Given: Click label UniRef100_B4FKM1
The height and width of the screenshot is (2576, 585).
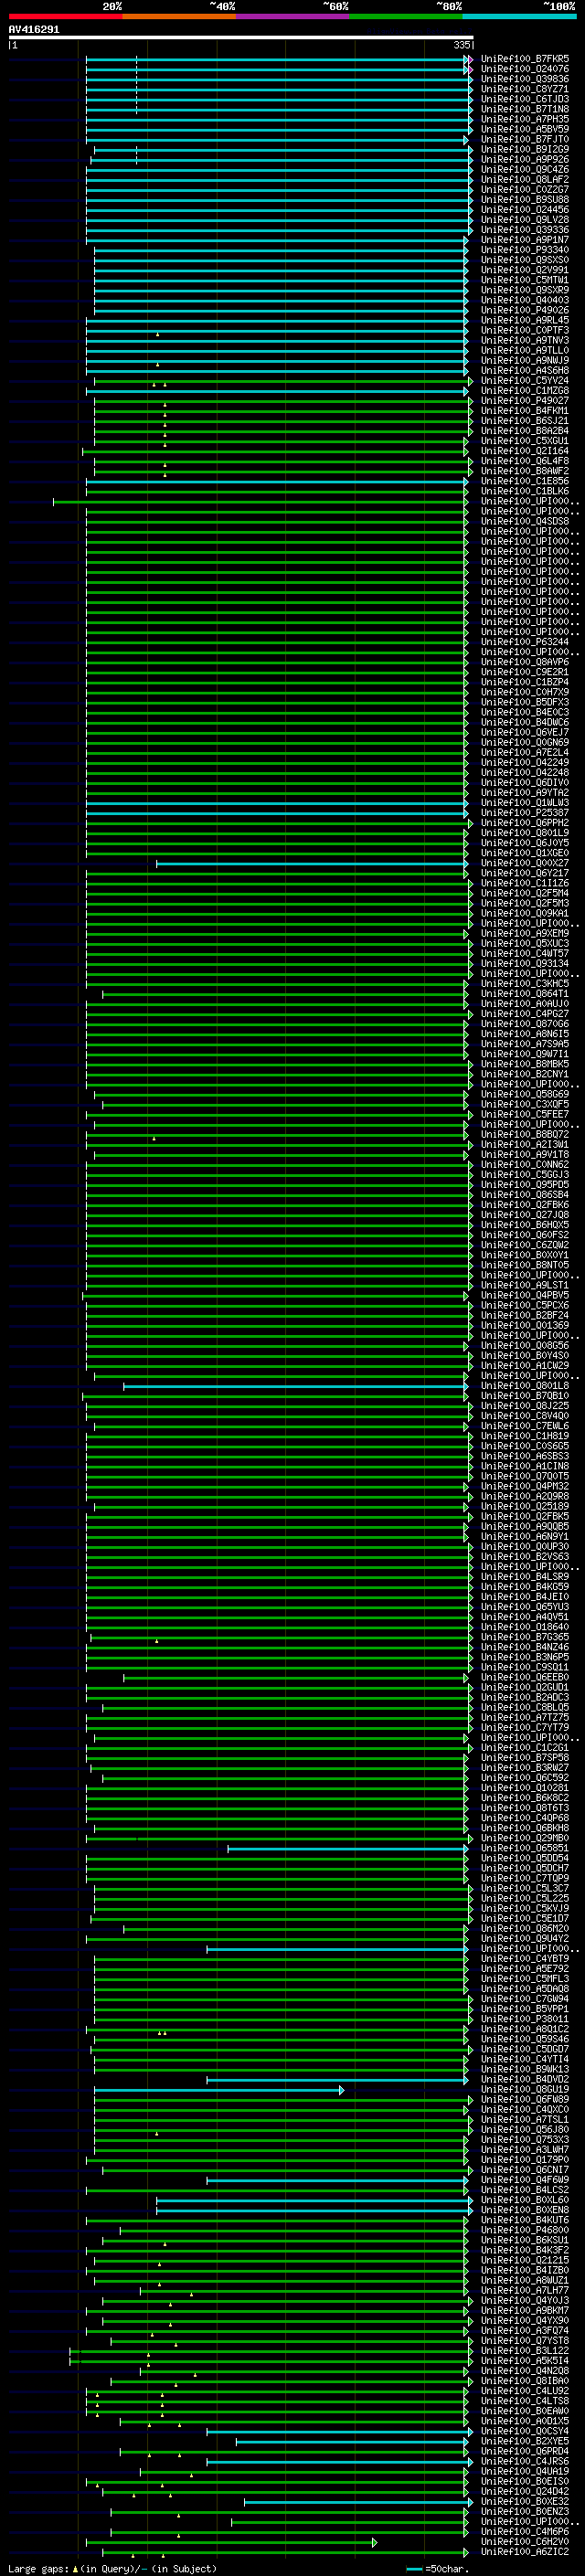Looking at the screenshot, I should 525,410.
